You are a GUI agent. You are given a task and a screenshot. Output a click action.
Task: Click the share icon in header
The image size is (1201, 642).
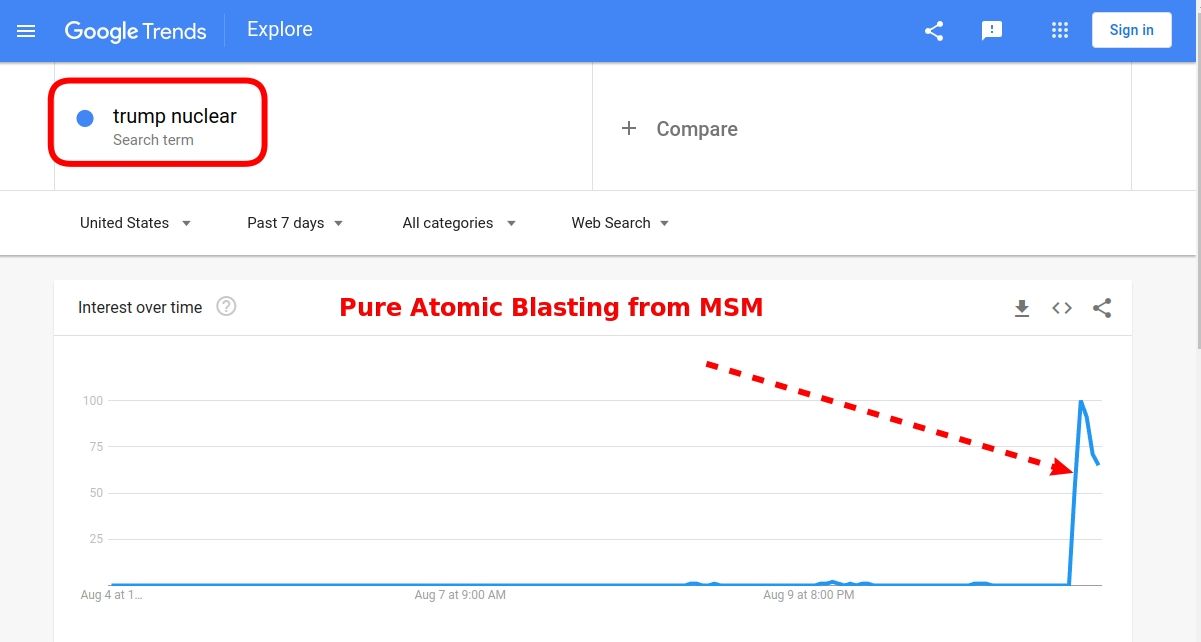(934, 31)
